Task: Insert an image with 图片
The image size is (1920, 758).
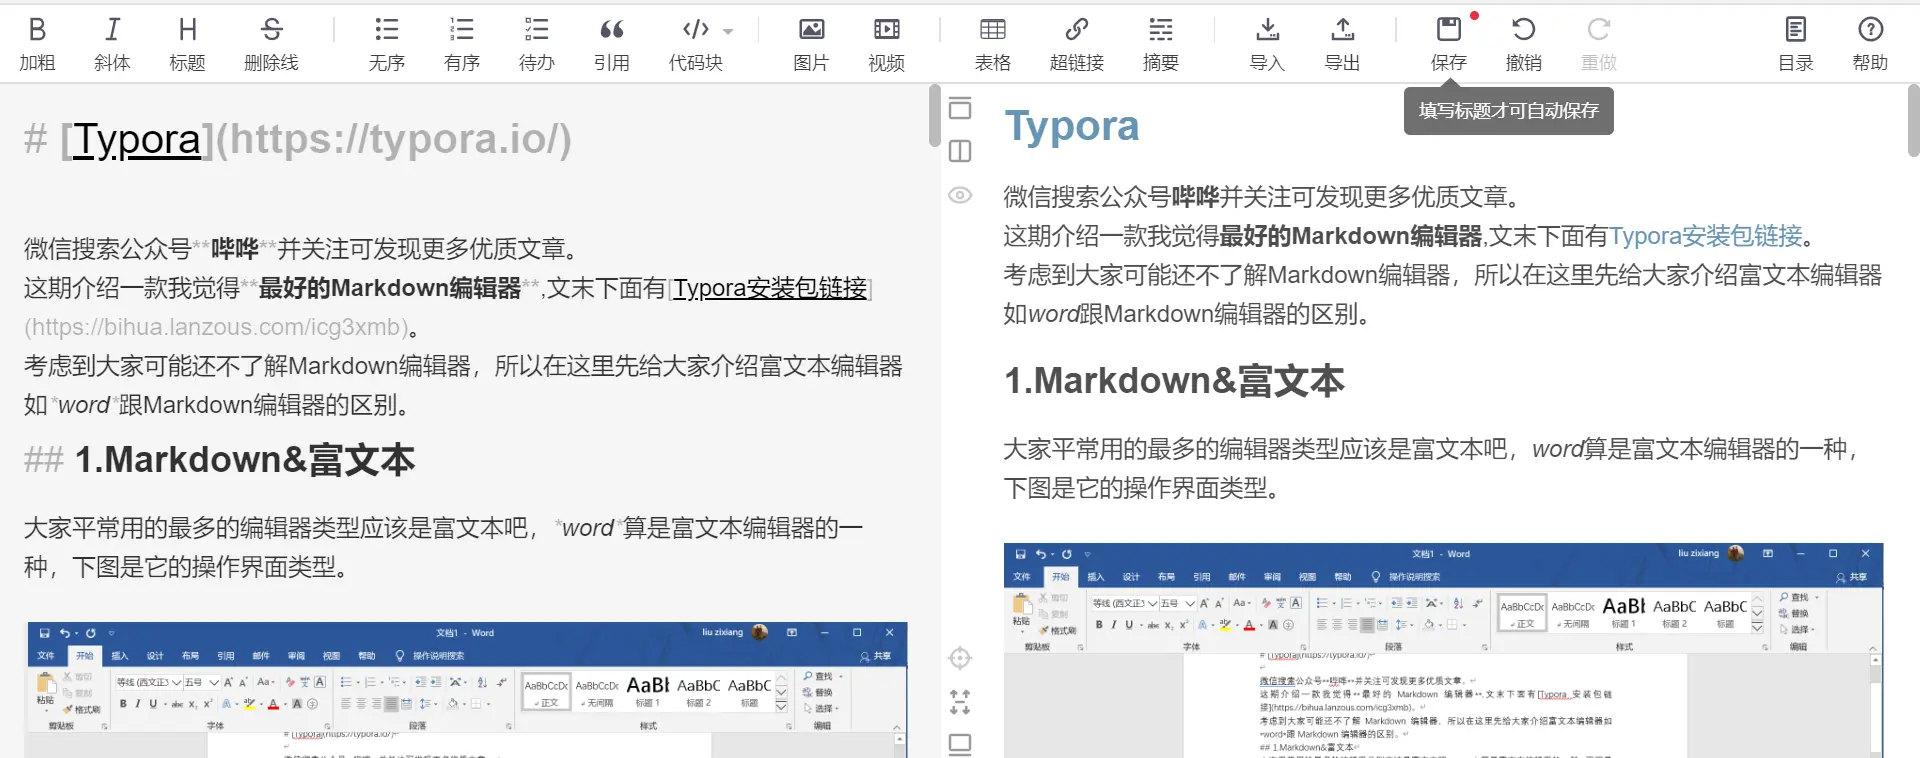Action: coord(811,43)
